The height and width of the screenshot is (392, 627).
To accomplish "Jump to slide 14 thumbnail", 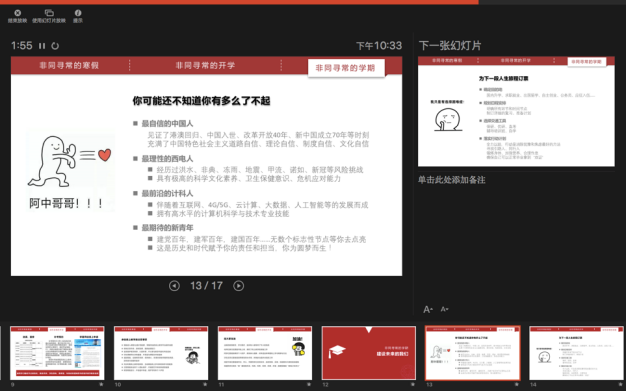I will [576, 353].
